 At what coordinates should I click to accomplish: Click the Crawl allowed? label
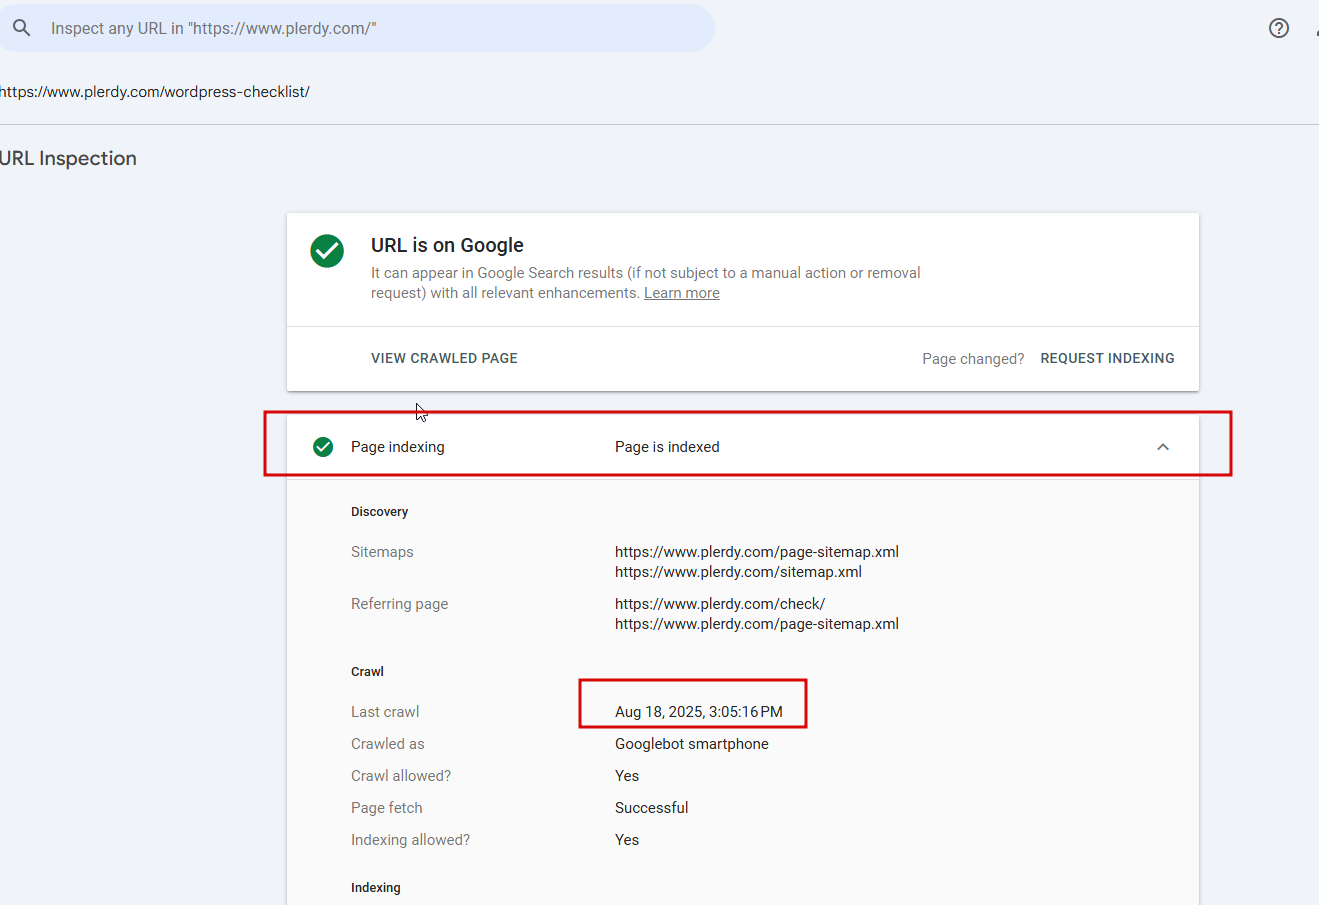(x=401, y=776)
